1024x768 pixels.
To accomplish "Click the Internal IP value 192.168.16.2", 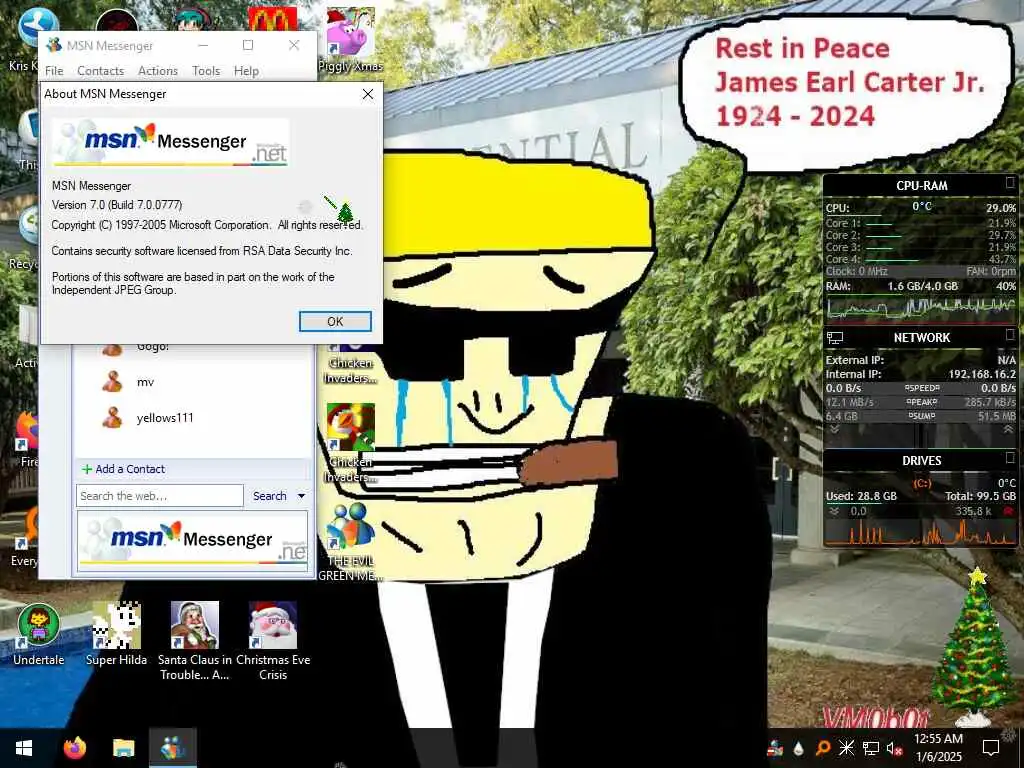I will coord(982,374).
